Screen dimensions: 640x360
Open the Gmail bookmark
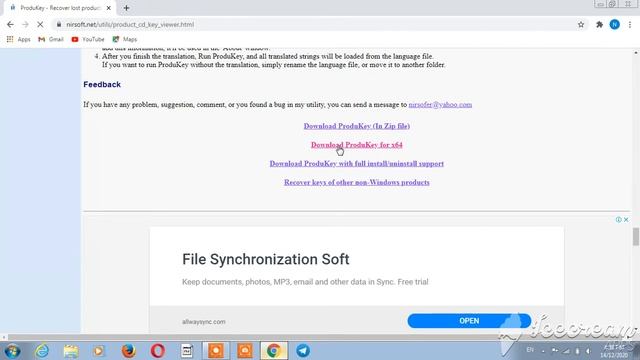[51, 39]
